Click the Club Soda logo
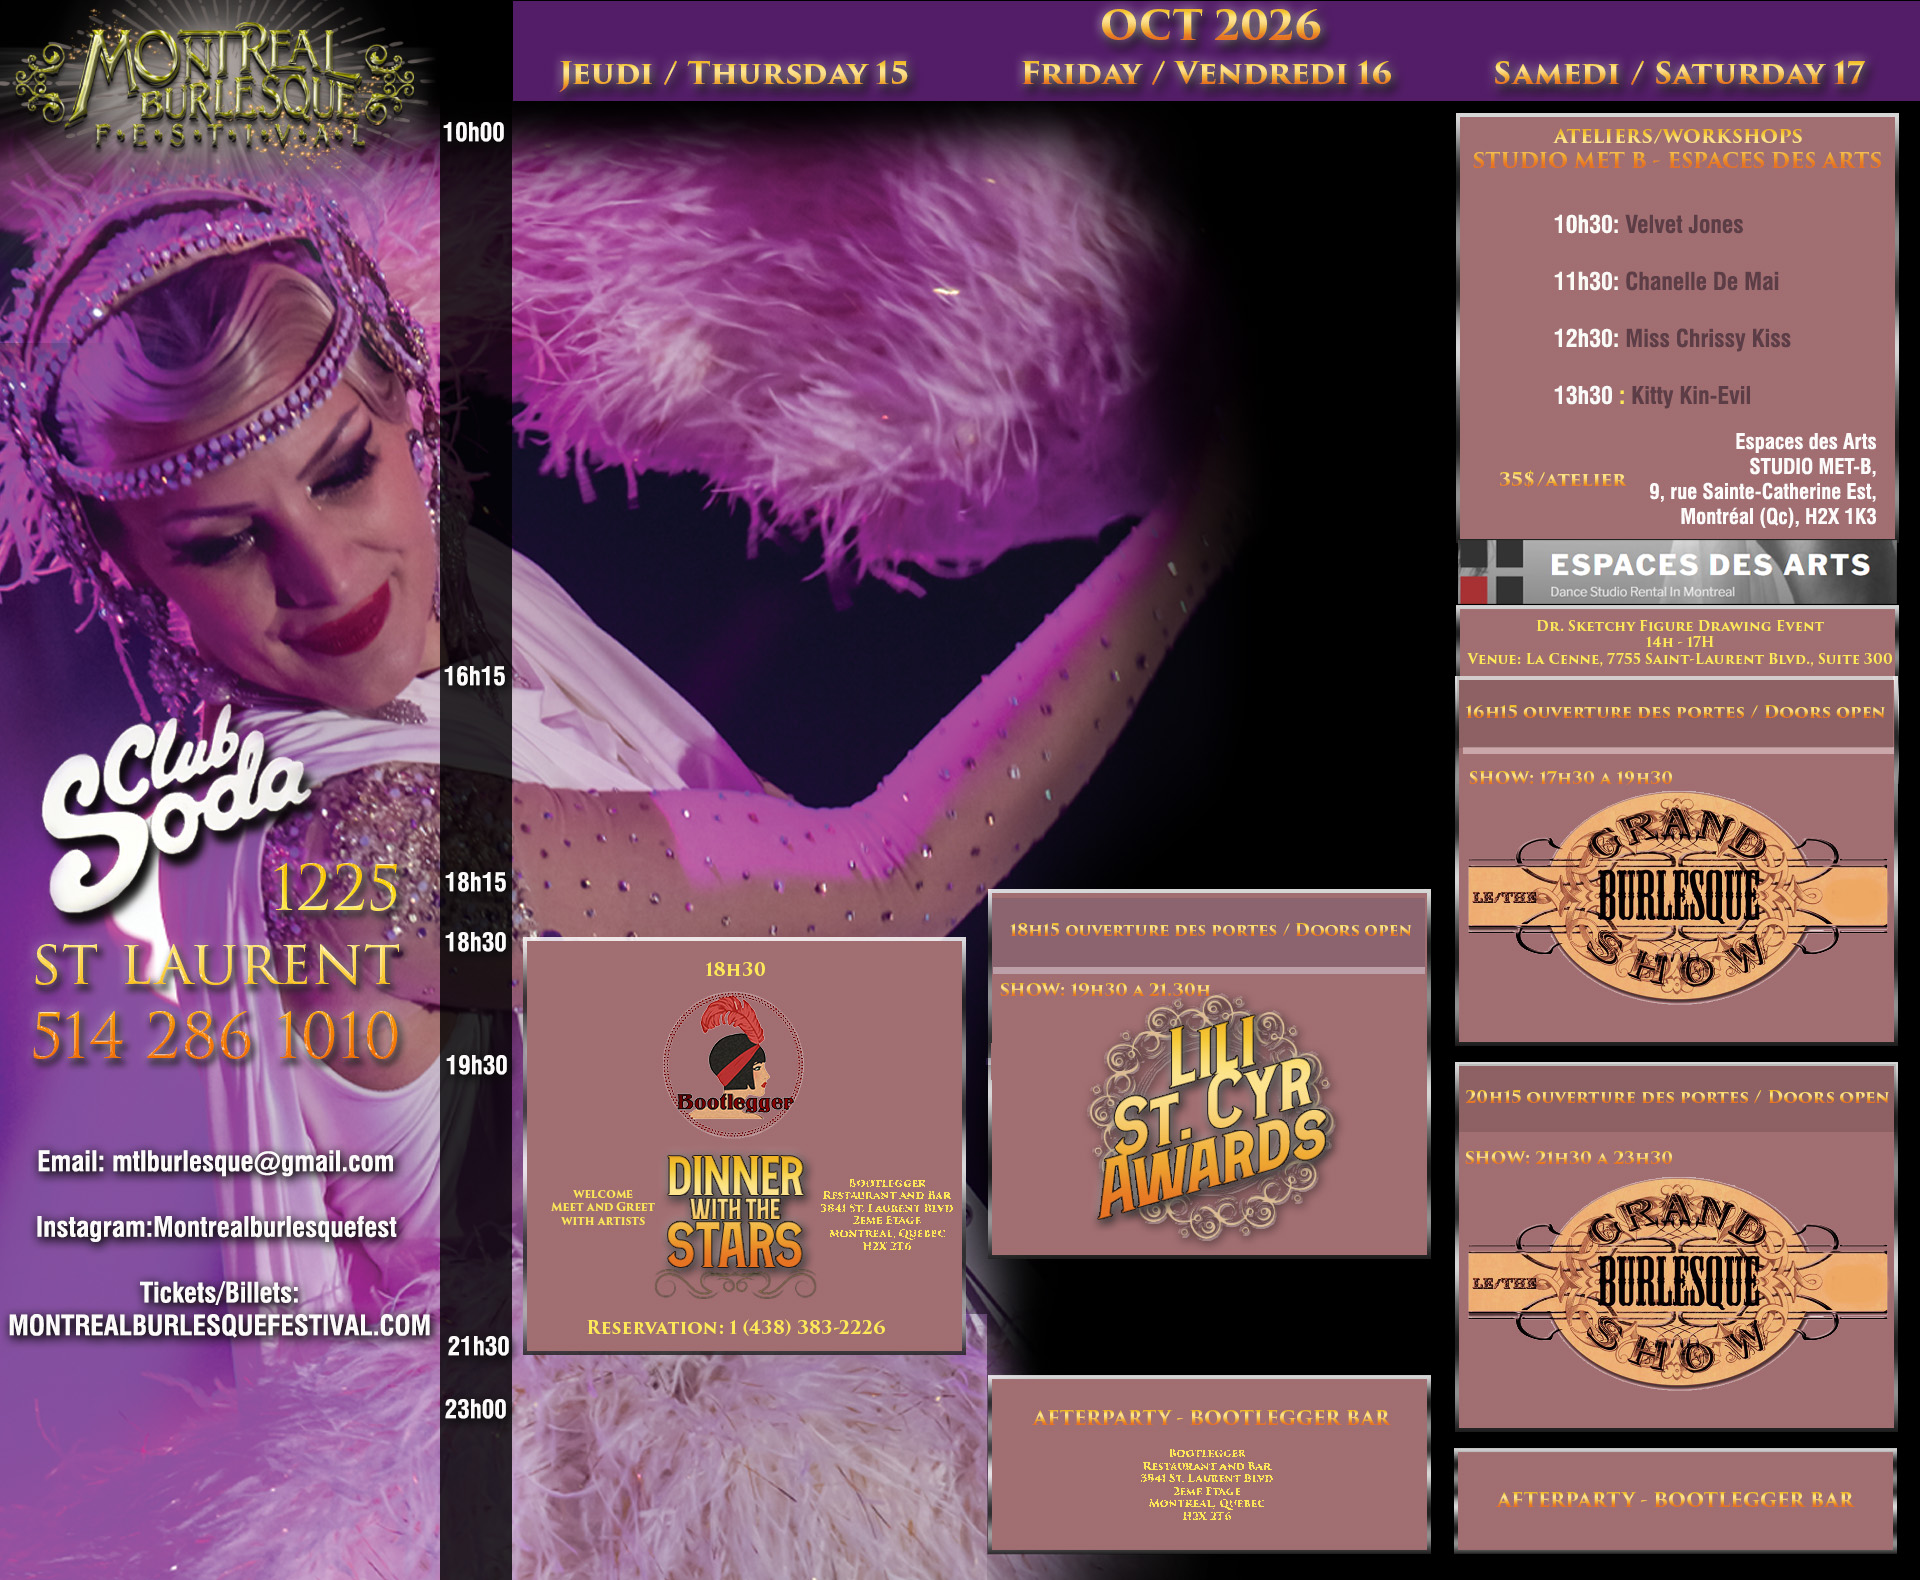The height and width of the screenshot is (1580, 1920). coord(173,809)
